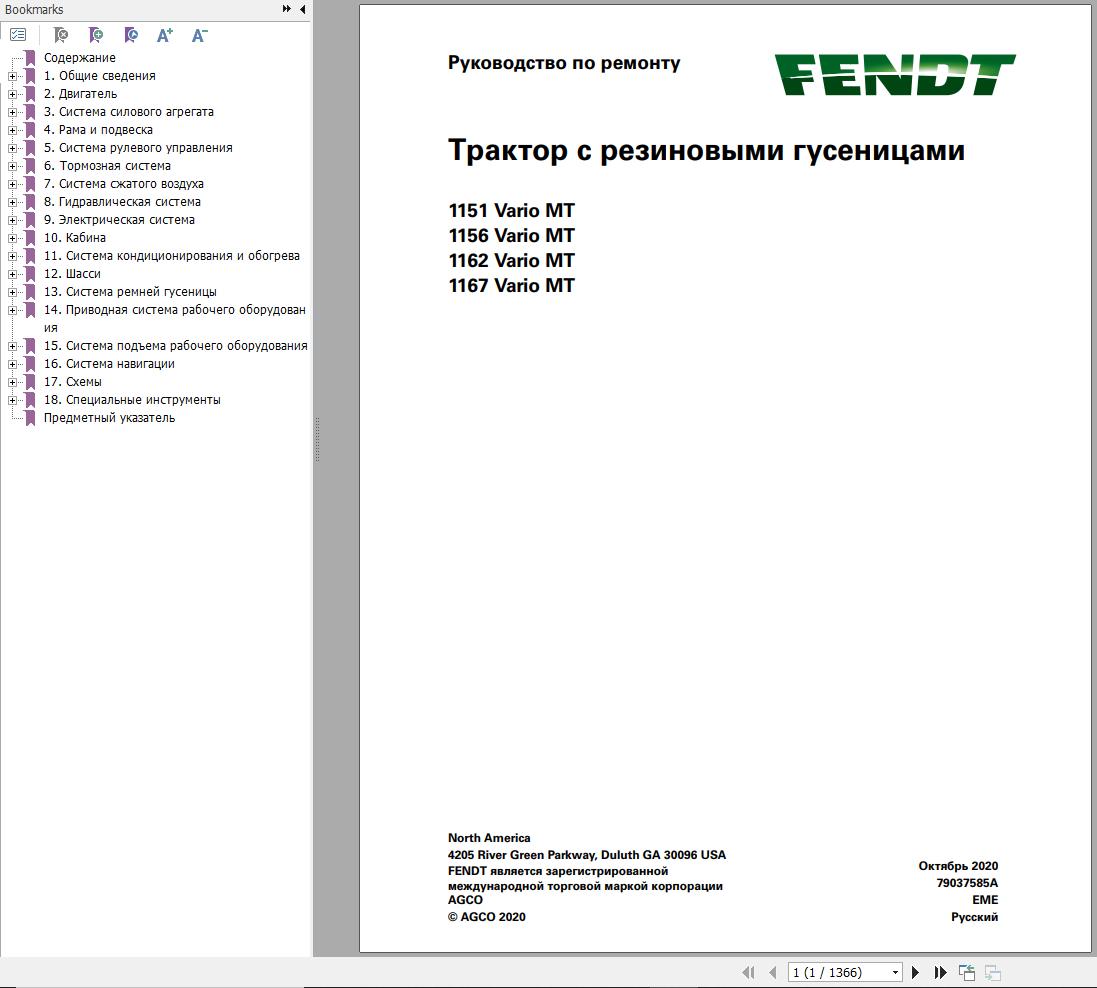Viewport: 1097px width, 988px height.
Task: Jump to last page button
Action: [x=940, y=972]
